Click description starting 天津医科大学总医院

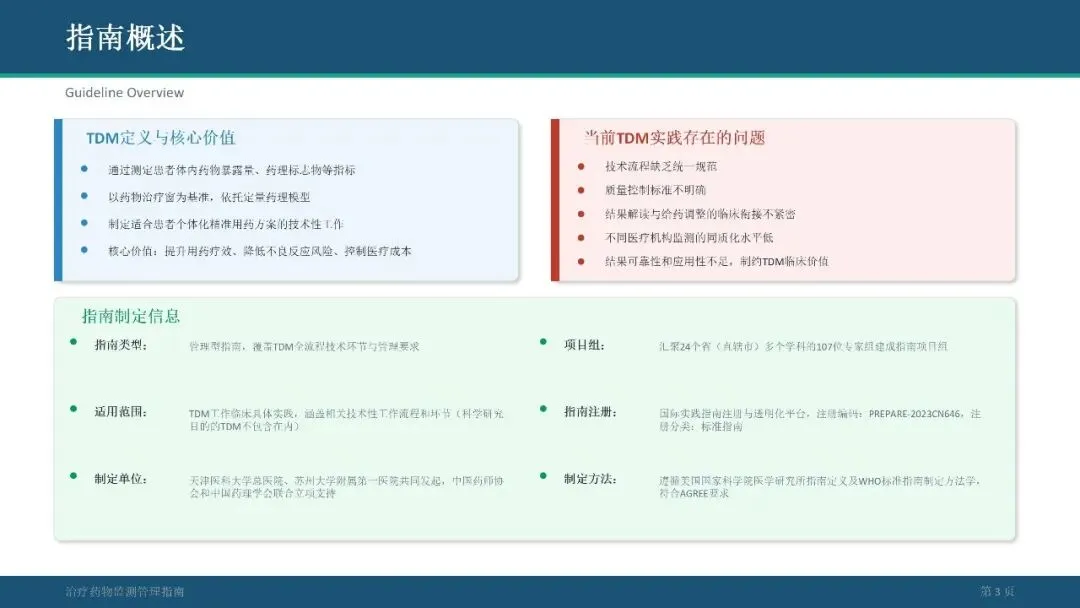point(346,487)
